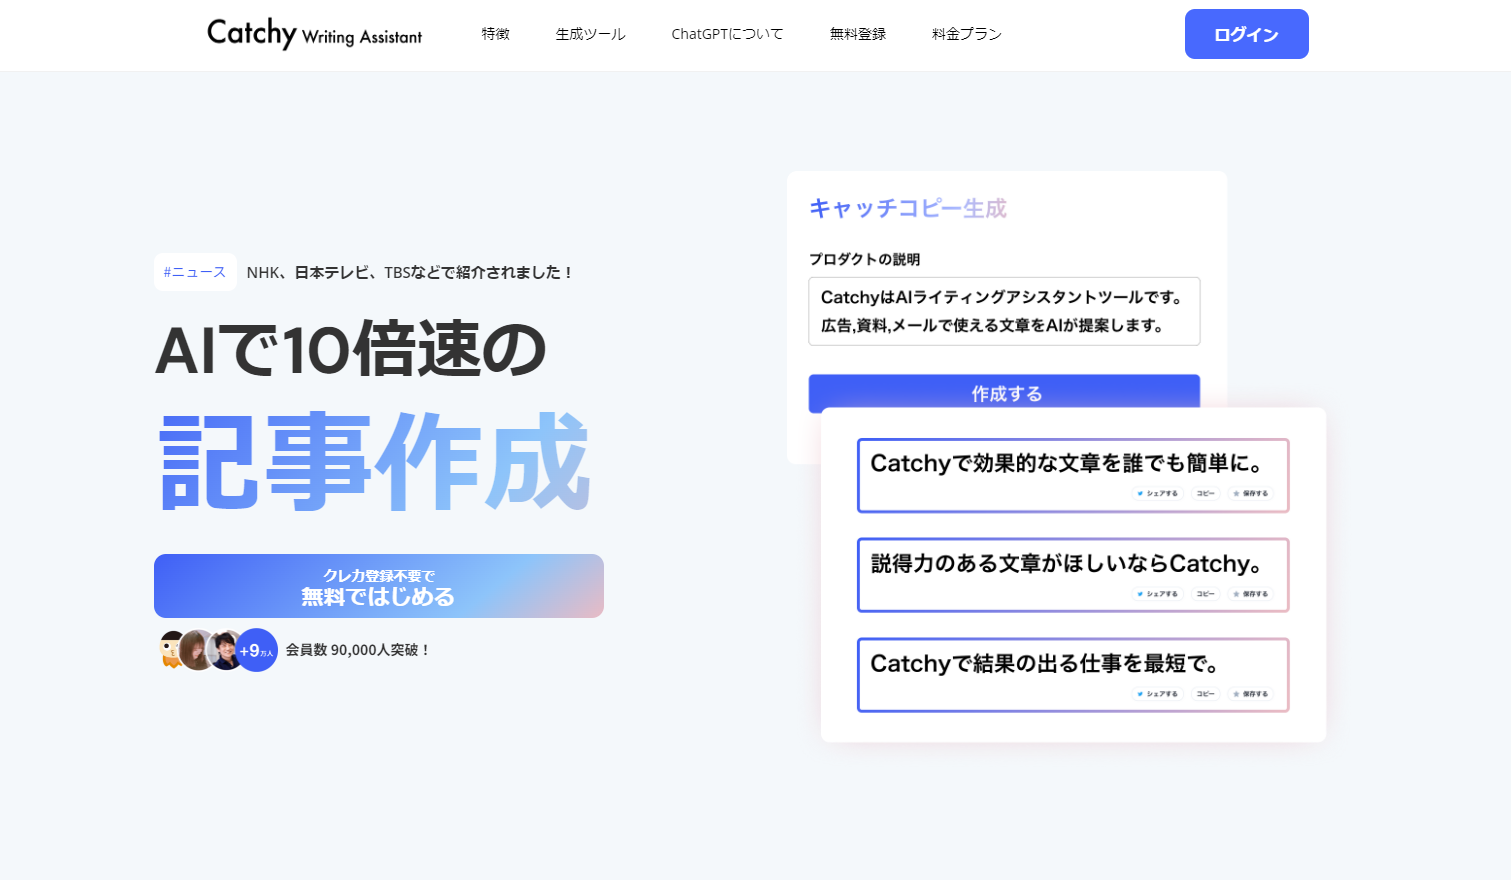Click the text '説得力のある文章がほしいならCatchy。'
Screen dimensions: 1511x880
point(1066,564)
